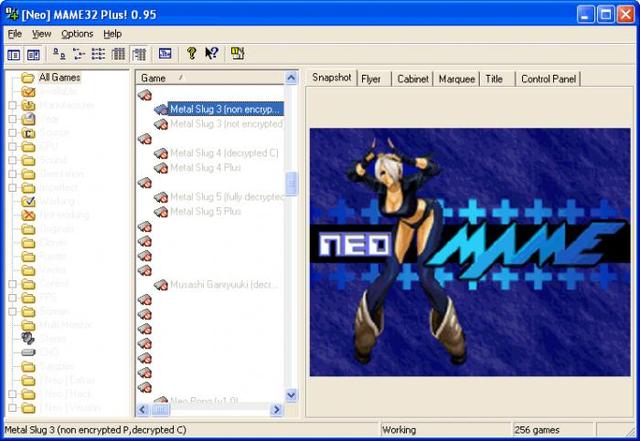Activate the What's This help cursor
Viewport: 640px width, 441px height.
211,53
